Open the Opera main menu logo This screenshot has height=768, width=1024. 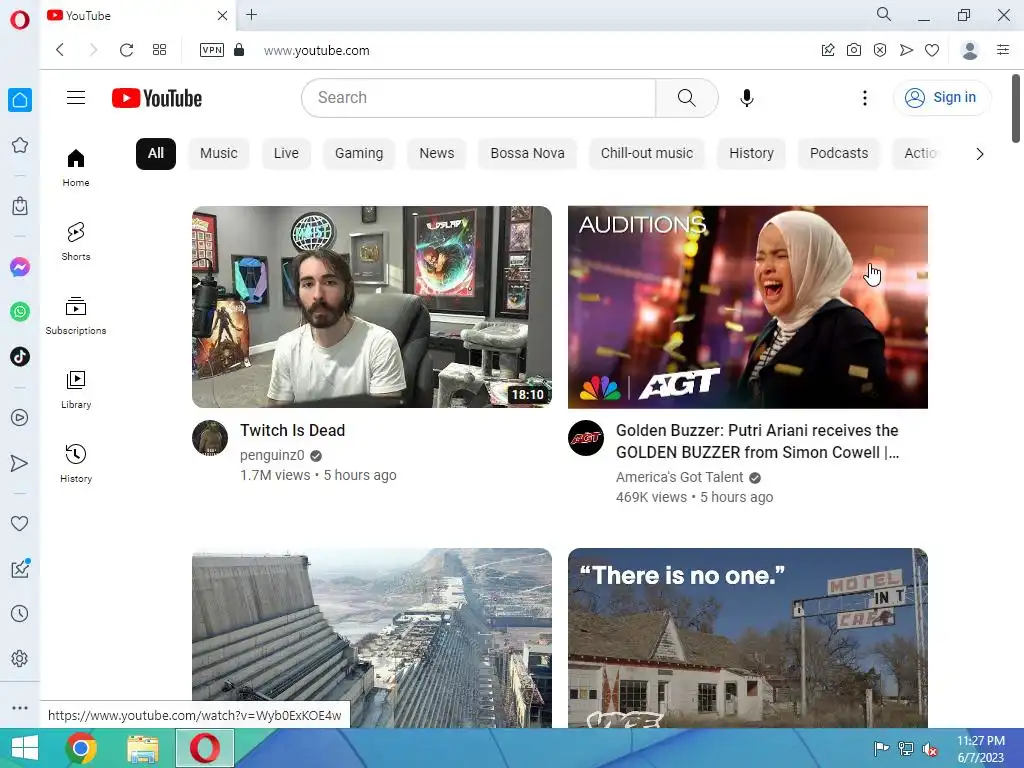point(20,20)
